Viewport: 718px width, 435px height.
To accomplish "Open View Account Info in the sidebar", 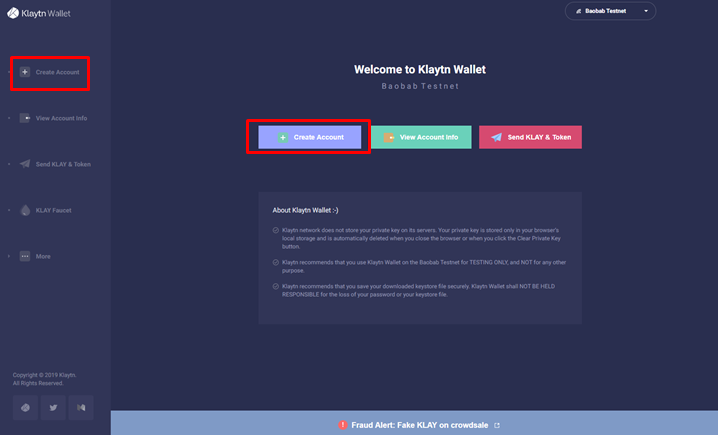I will tap(61, 118).
